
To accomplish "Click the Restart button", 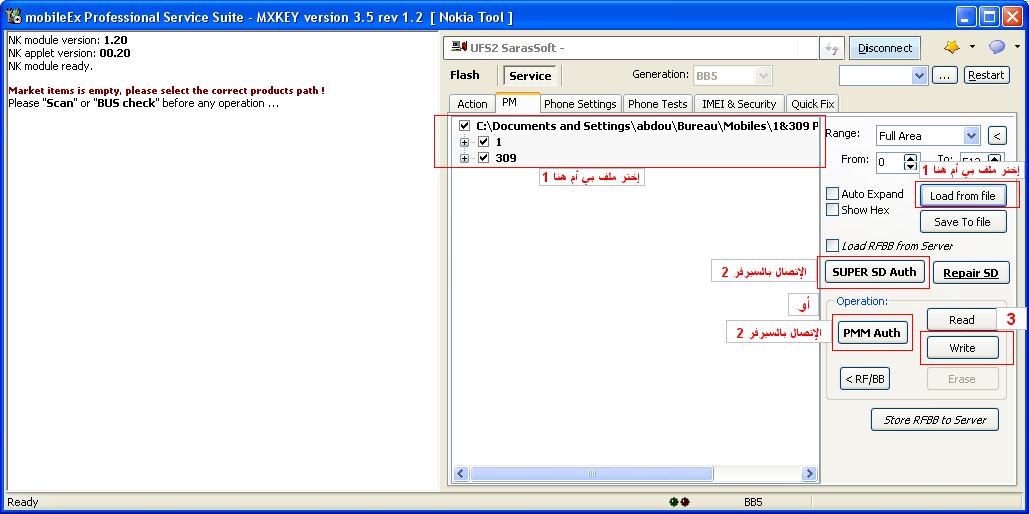I will click(x=986, y=75).
